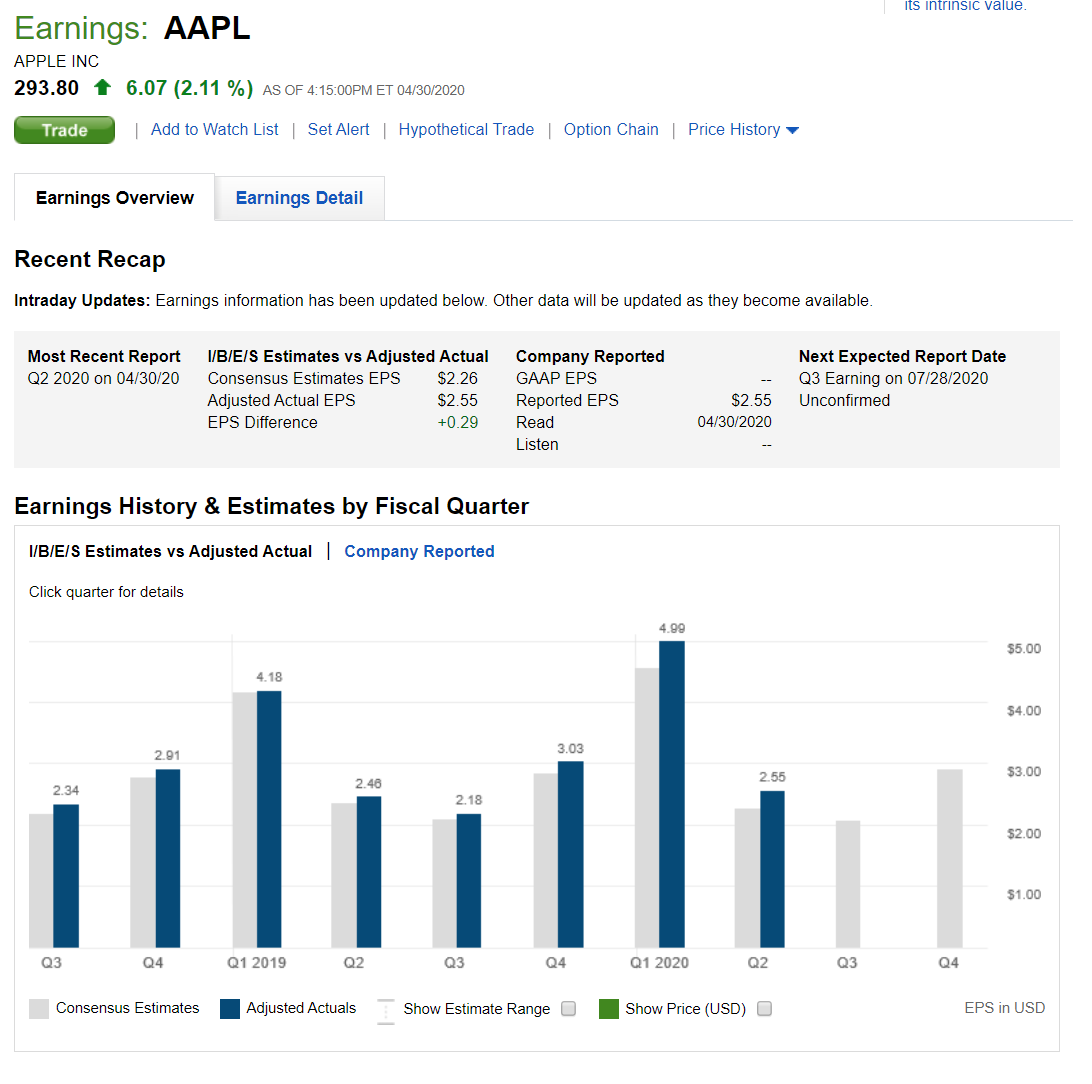Image resolution: width=1092 pixels, height=1084 pixels.
Task: Click the 4.99 adjusted actual bar
Action: pos(672,794)
